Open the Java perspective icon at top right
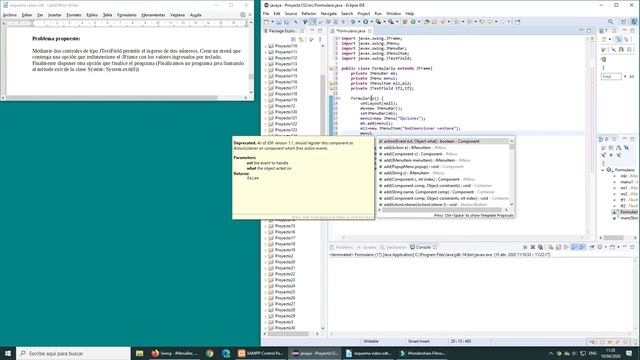The width and height of the screenshot is (640, 360). click(x=633, y=22)
